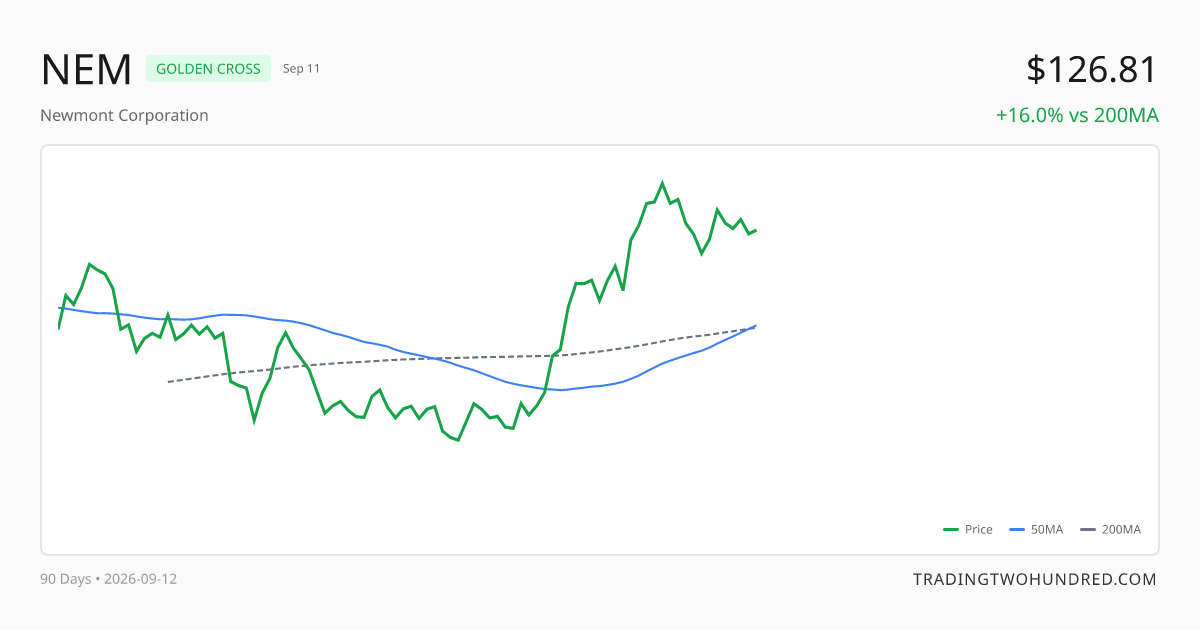The image size is (1200, 630).
Task: Toggle the Price legend entry
Action: coord(968,530)
